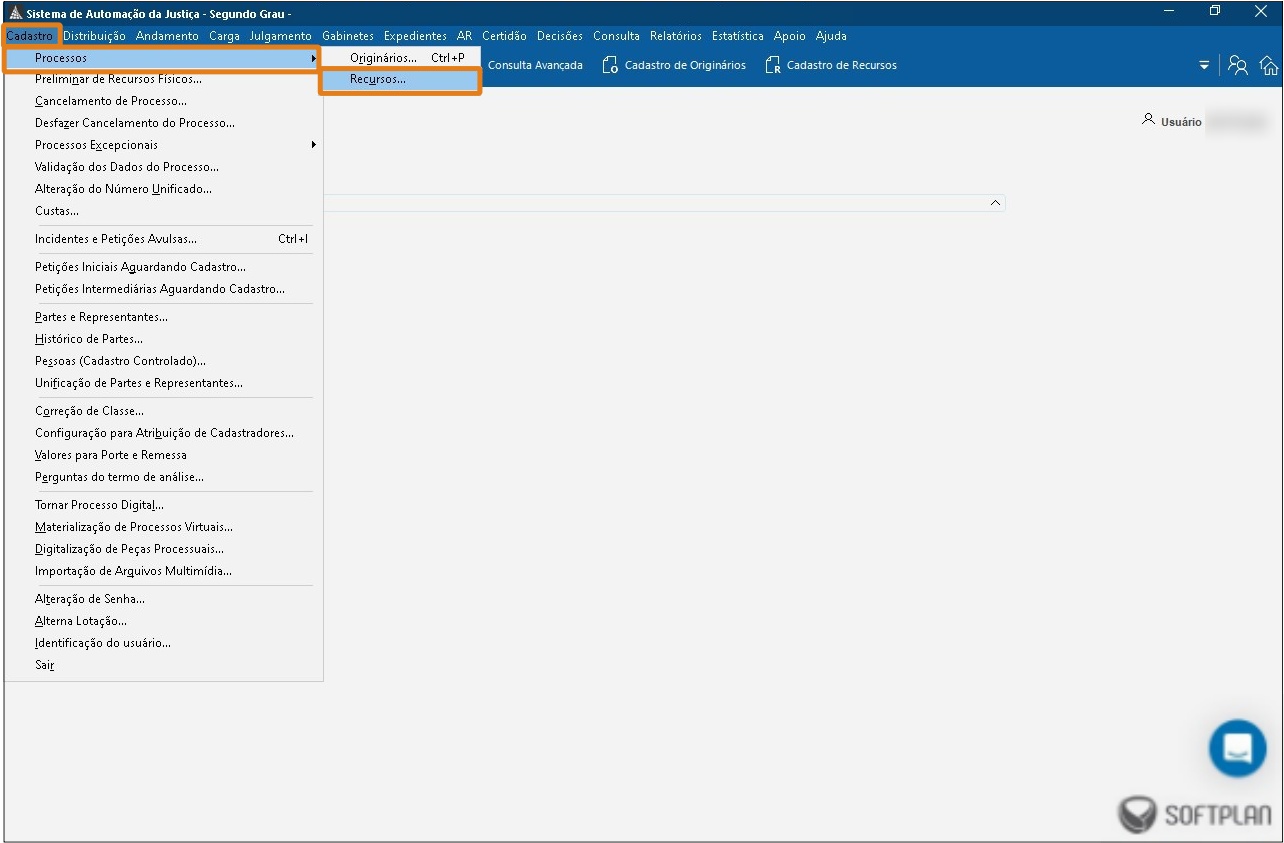Open the Ajuda menu
This screenshot has height=843, width=1284.
point(831,36)
